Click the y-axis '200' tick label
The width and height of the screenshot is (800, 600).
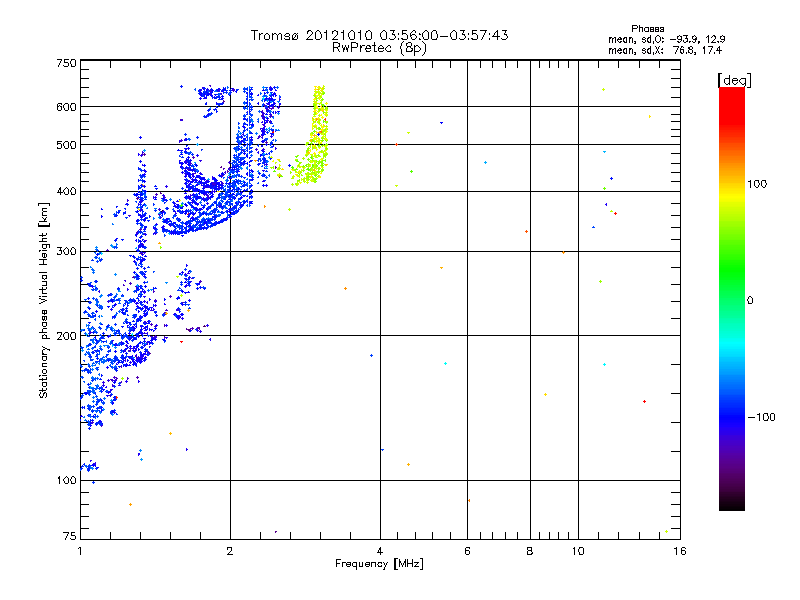[x=66, y=336]
